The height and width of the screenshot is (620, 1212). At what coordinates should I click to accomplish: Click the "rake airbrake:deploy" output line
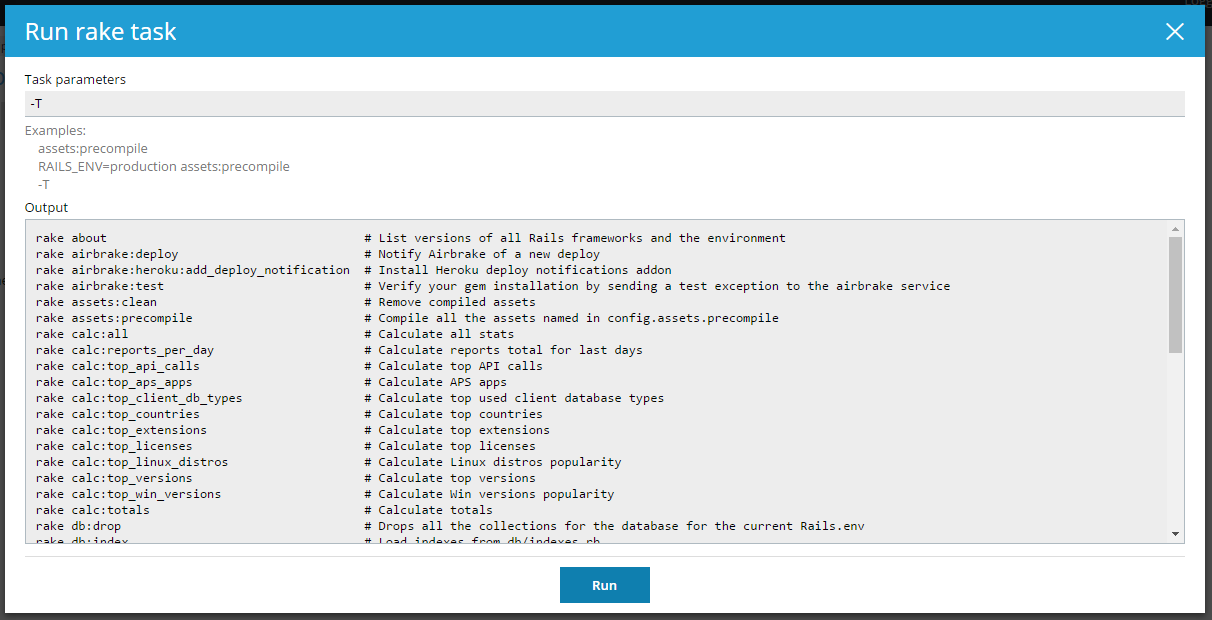tap(107, 254)
